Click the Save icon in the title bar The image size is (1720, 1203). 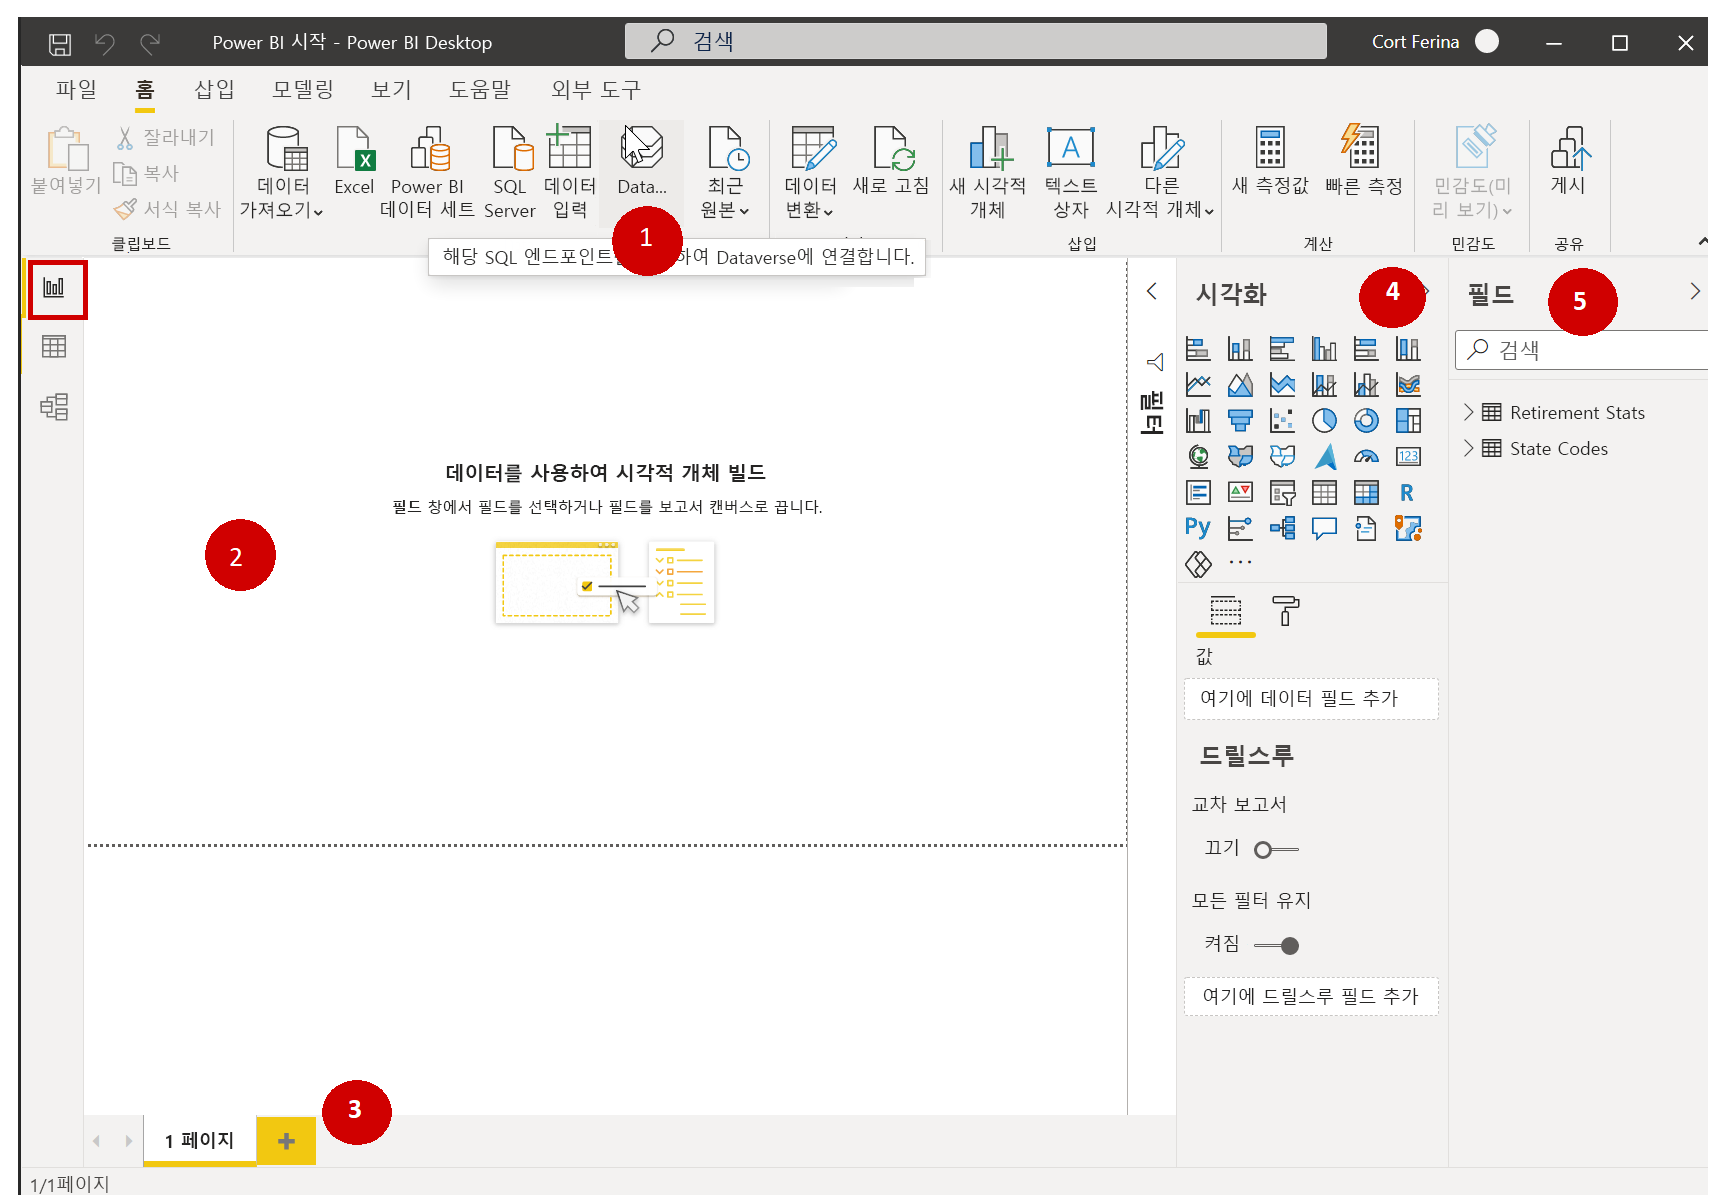(x=60, y=43)
